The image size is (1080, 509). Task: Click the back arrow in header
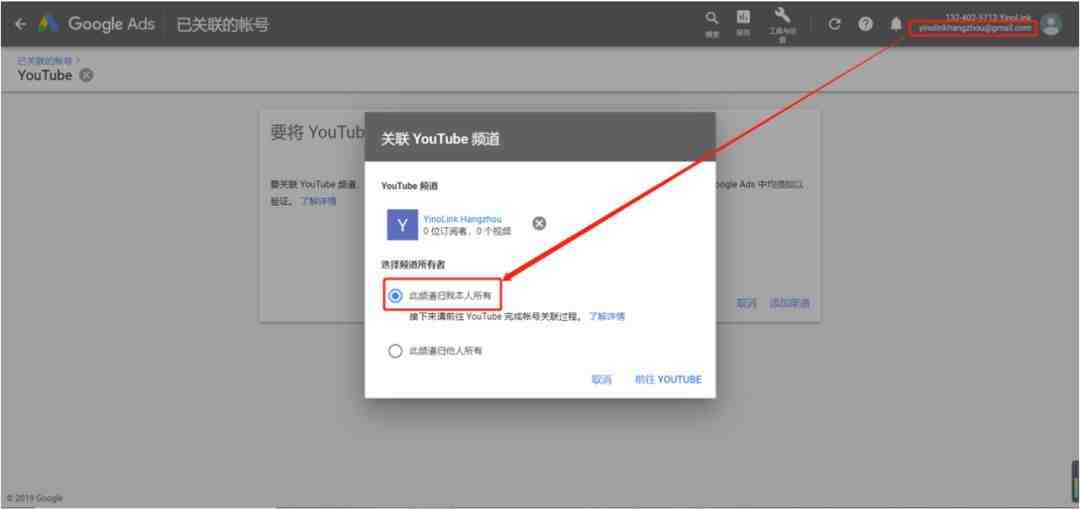tap(21, 24)
